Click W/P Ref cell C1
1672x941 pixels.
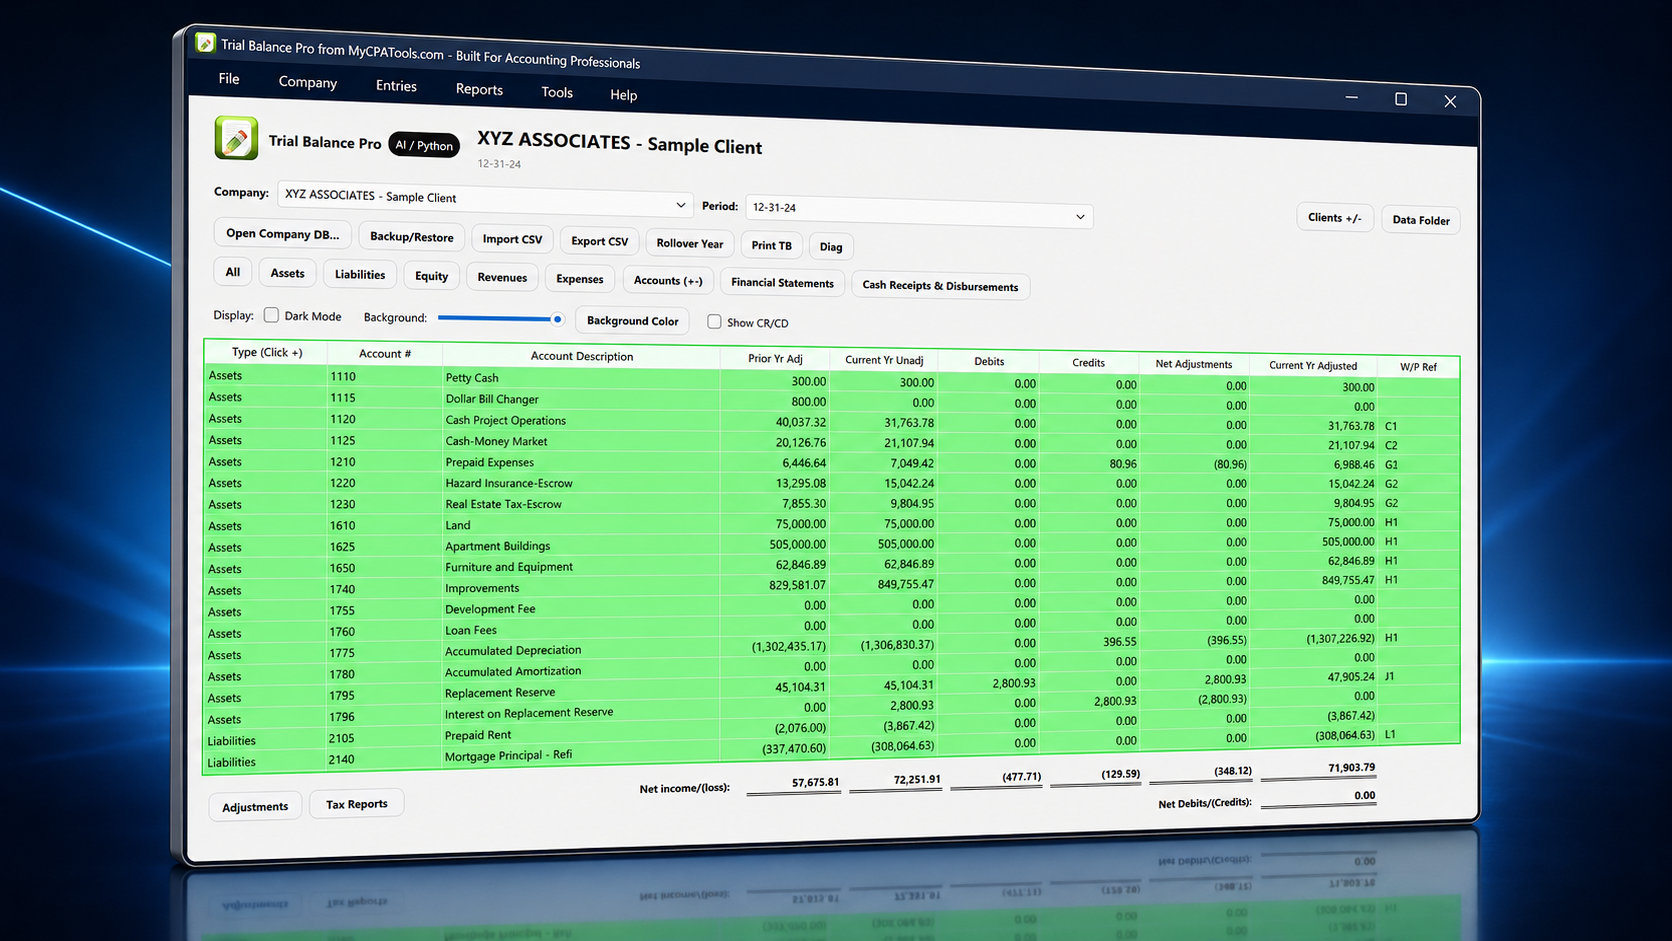pos(1391,426)
